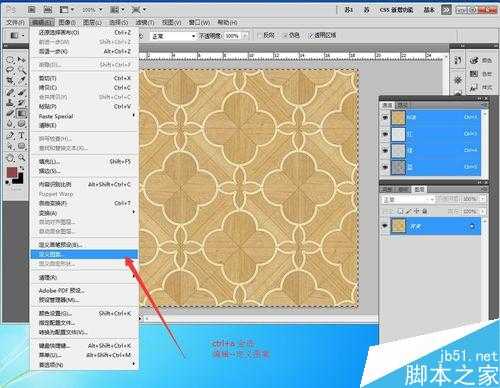Hide the RGB channel eye icon
Viewport: 500px width, 388px height.
[385, 117]
